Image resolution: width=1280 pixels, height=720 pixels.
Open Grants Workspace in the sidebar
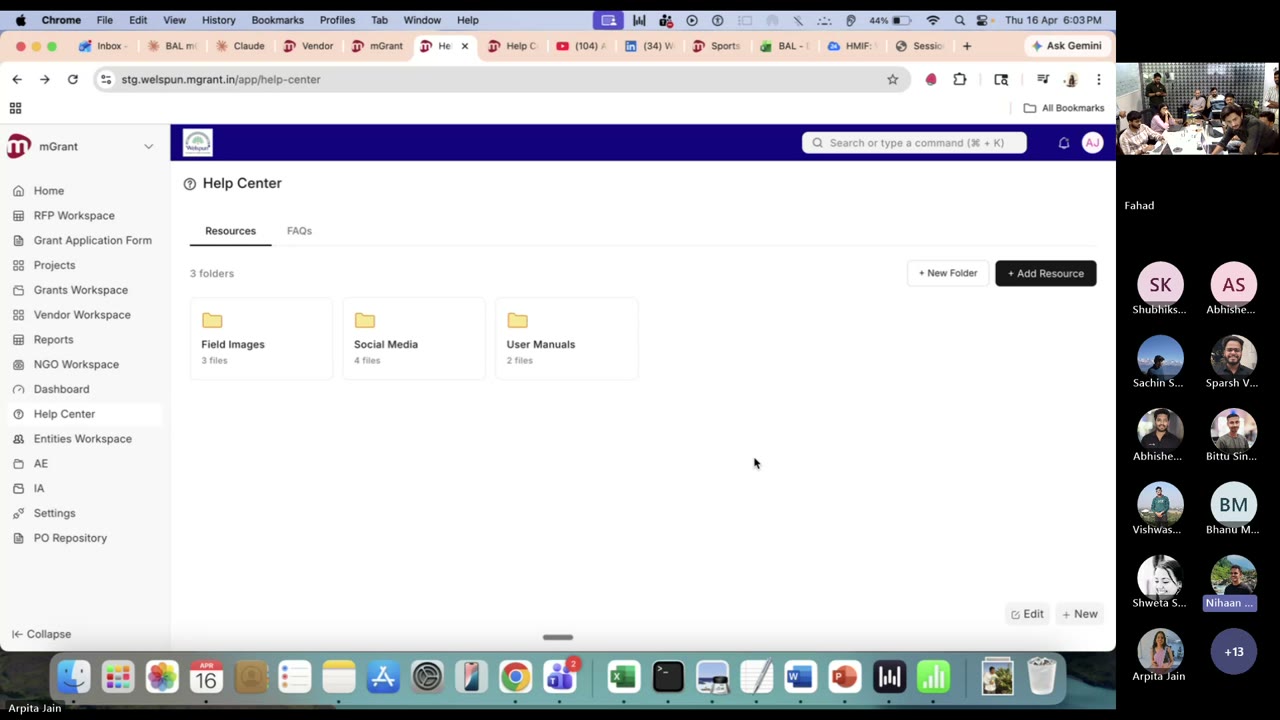tap(80, 290)
